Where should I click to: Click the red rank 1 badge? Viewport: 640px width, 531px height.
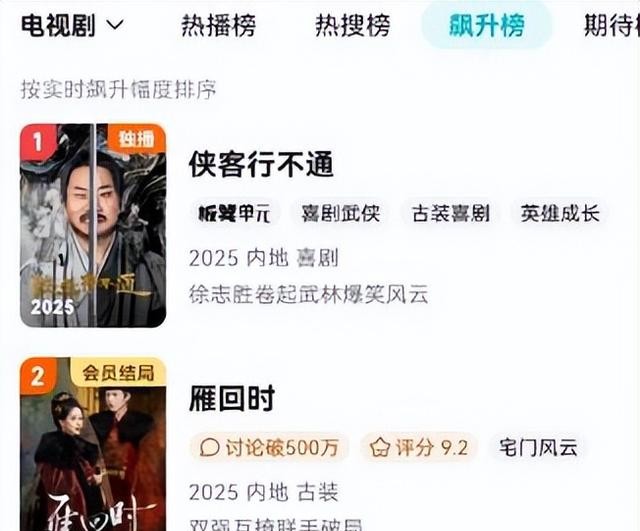pyautogui.click(x=37, y=141)
